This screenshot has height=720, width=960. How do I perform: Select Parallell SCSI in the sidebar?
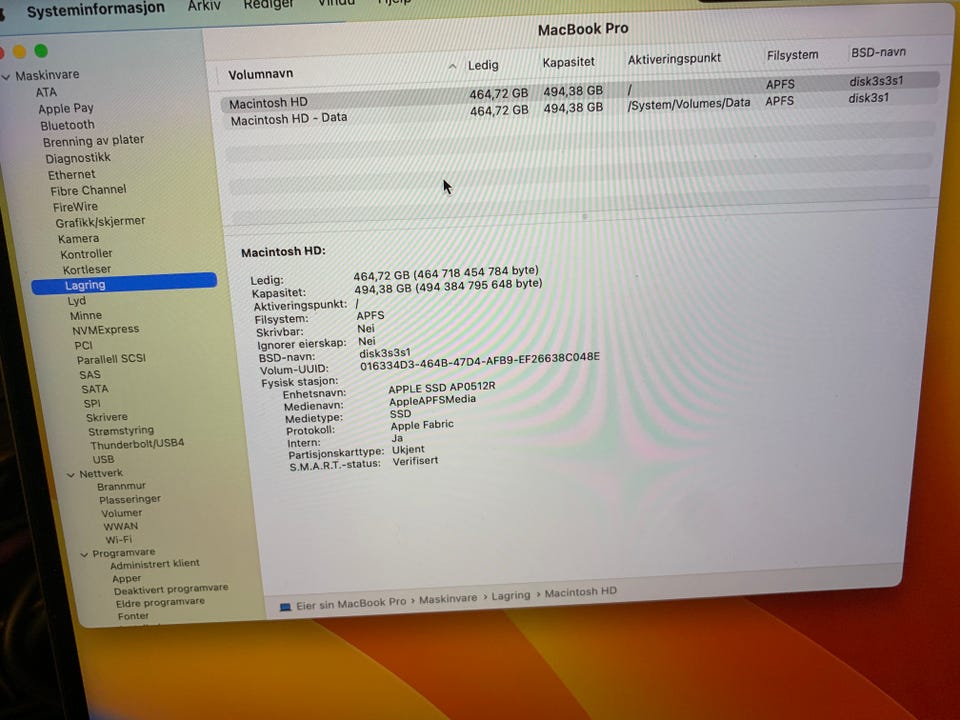pyautogui.click(x=111, y=359)
